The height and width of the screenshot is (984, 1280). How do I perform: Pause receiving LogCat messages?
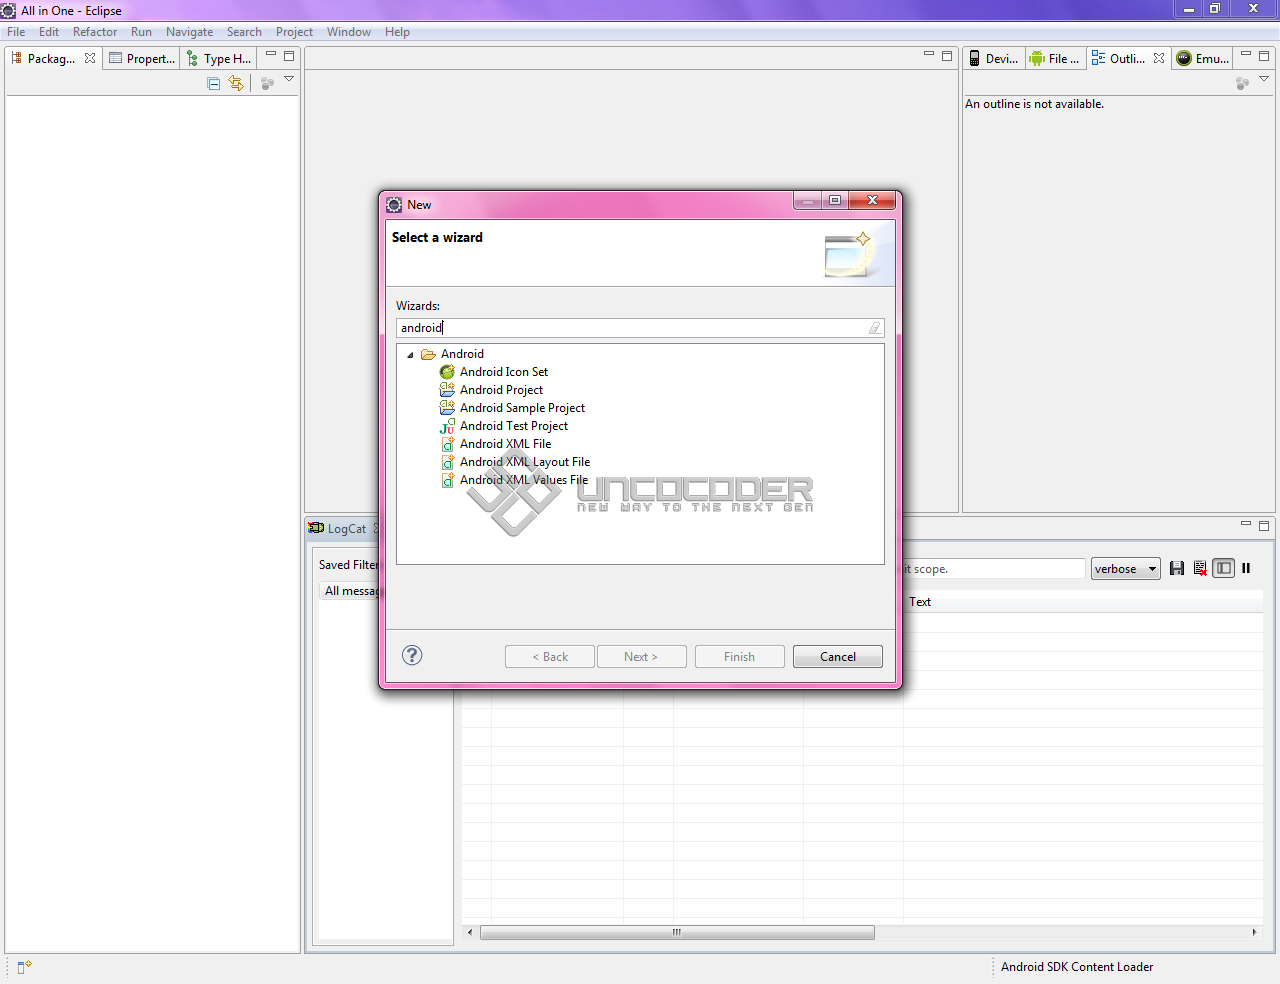[1246, 568]
